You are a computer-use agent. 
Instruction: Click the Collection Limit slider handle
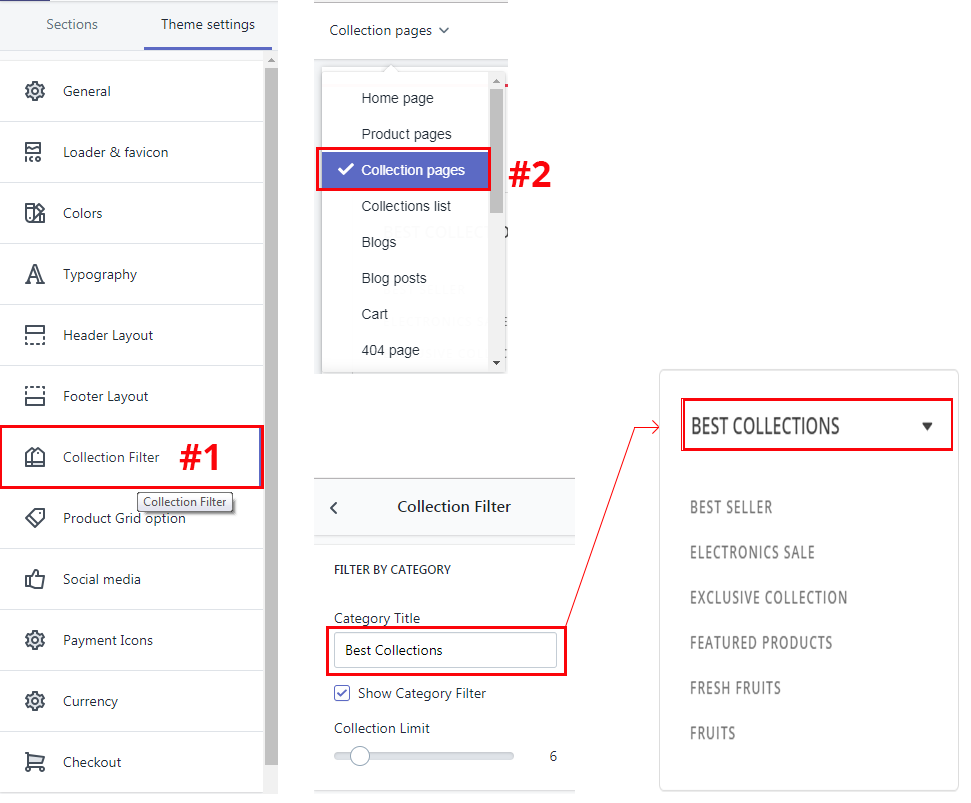point(360,756)
